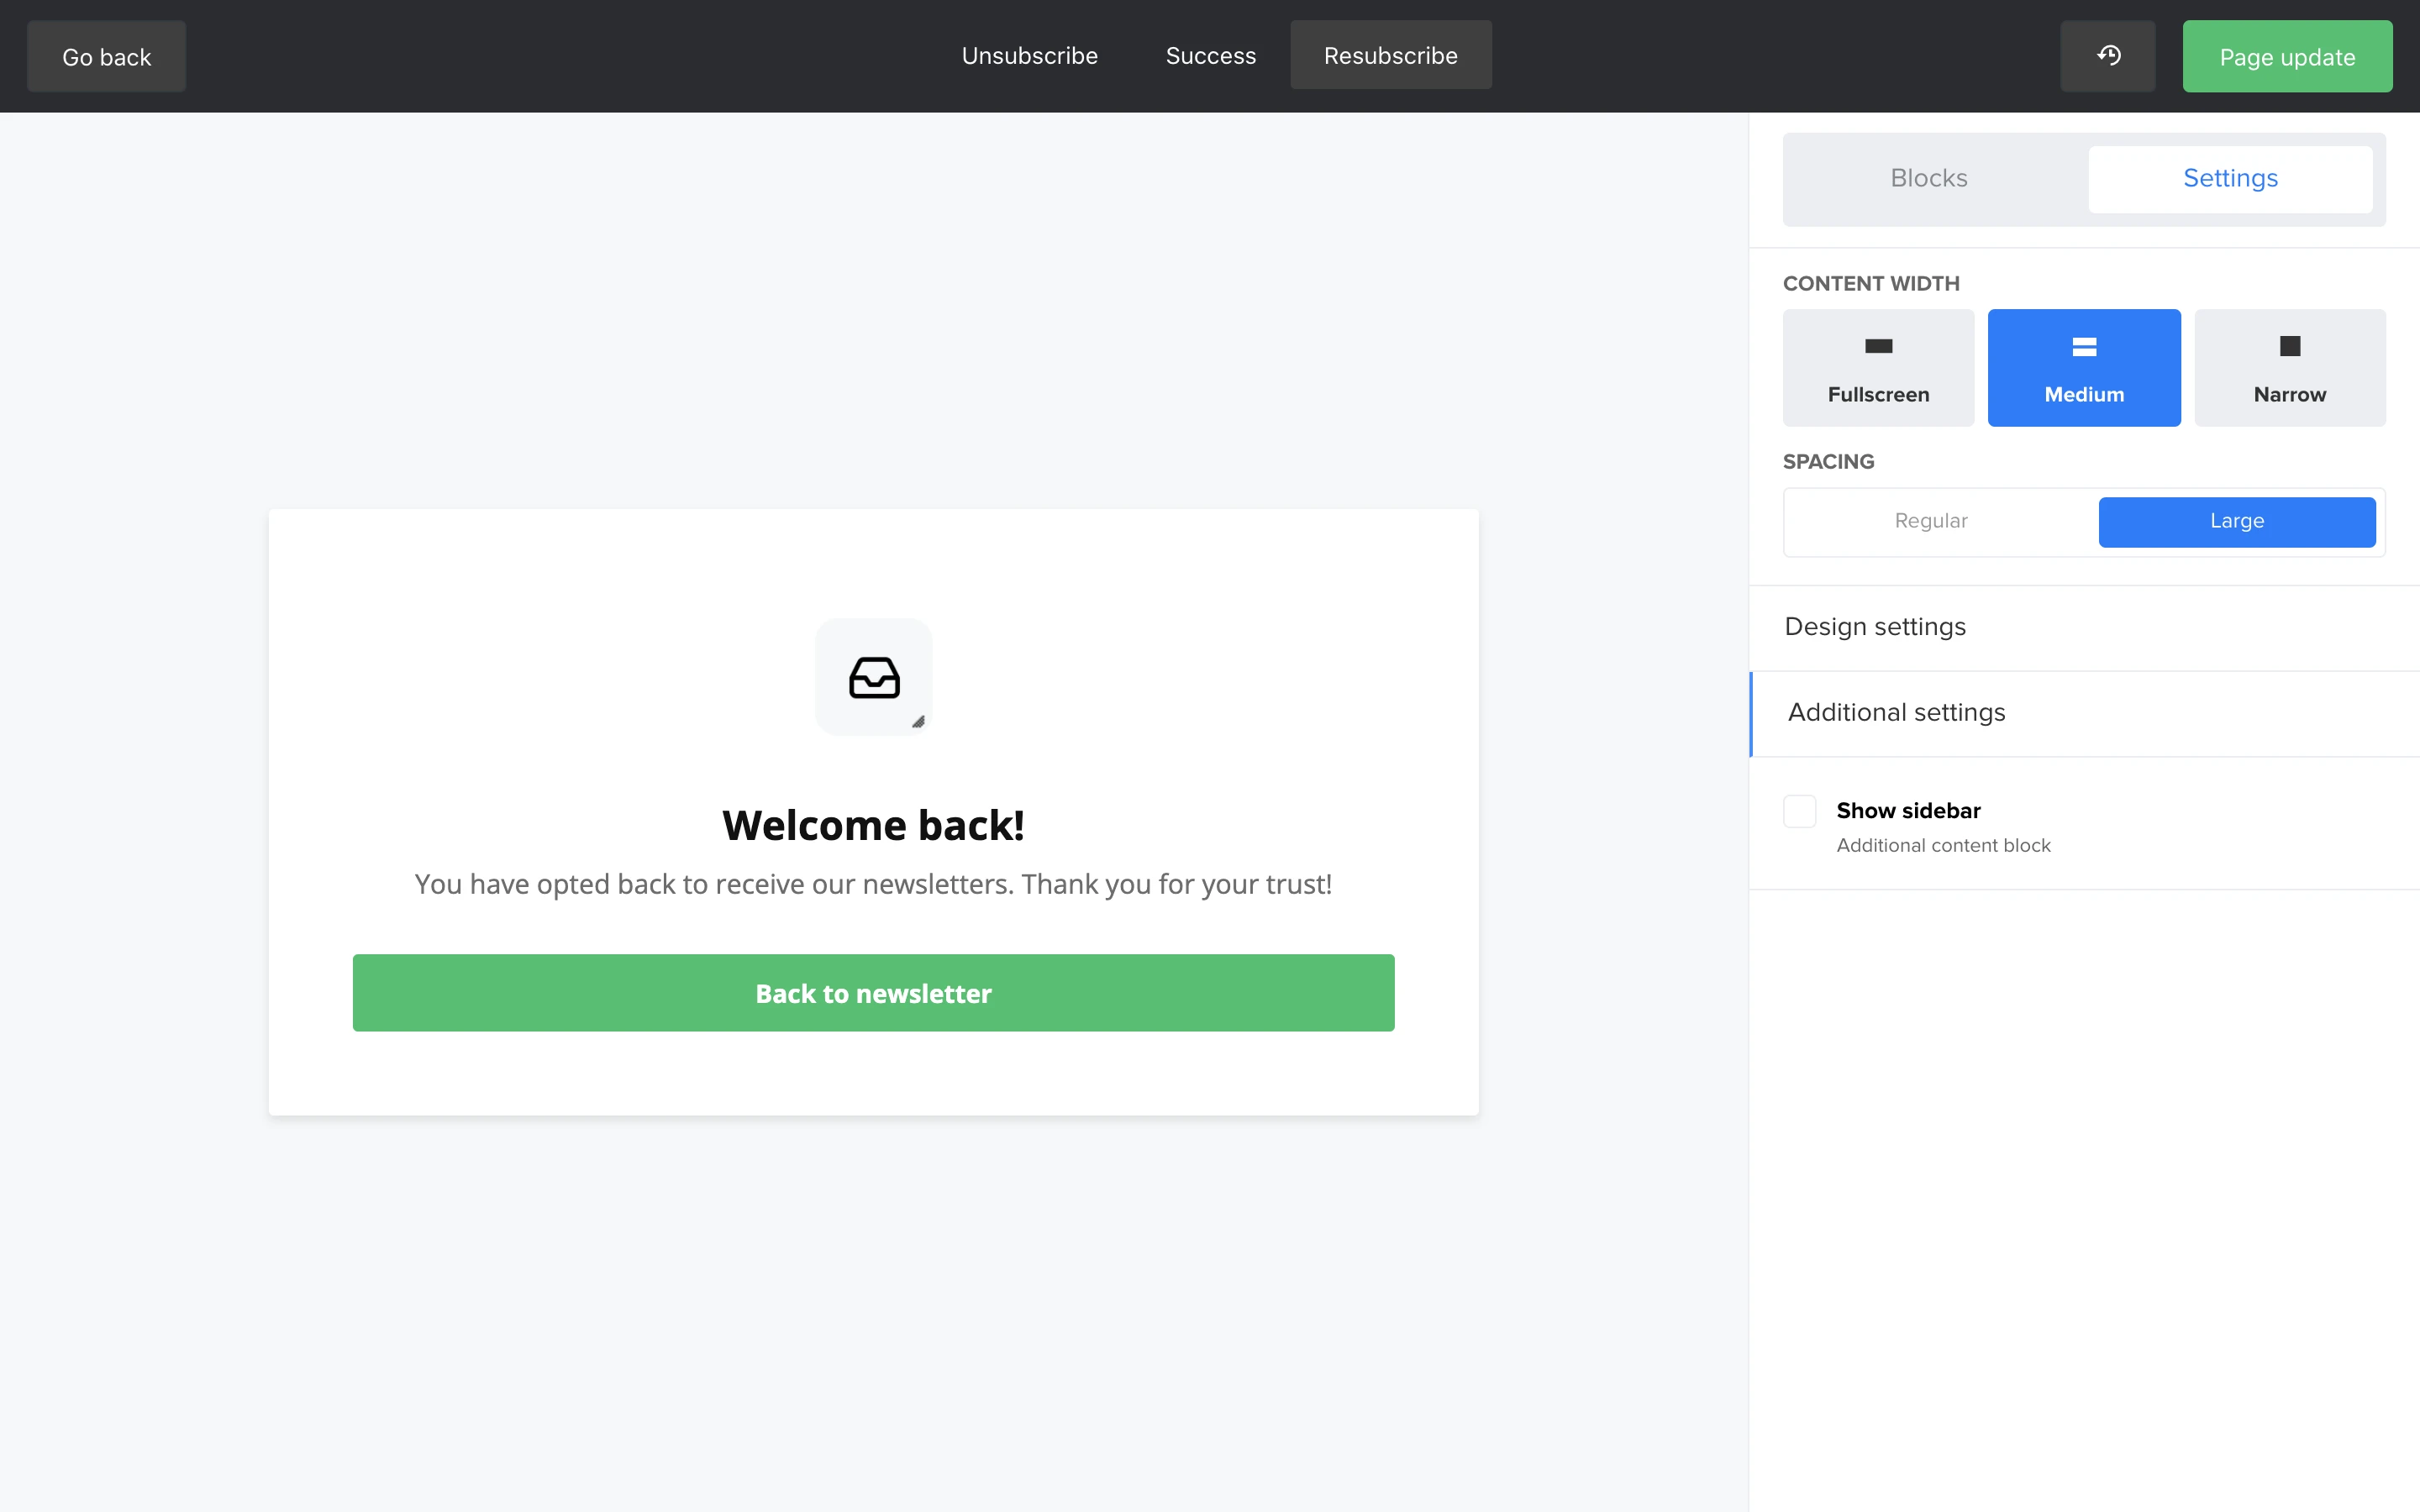Set spacing to Regular
Image resolution: width=2420 pixels, height=1512 pixels.
point(1930,521)
